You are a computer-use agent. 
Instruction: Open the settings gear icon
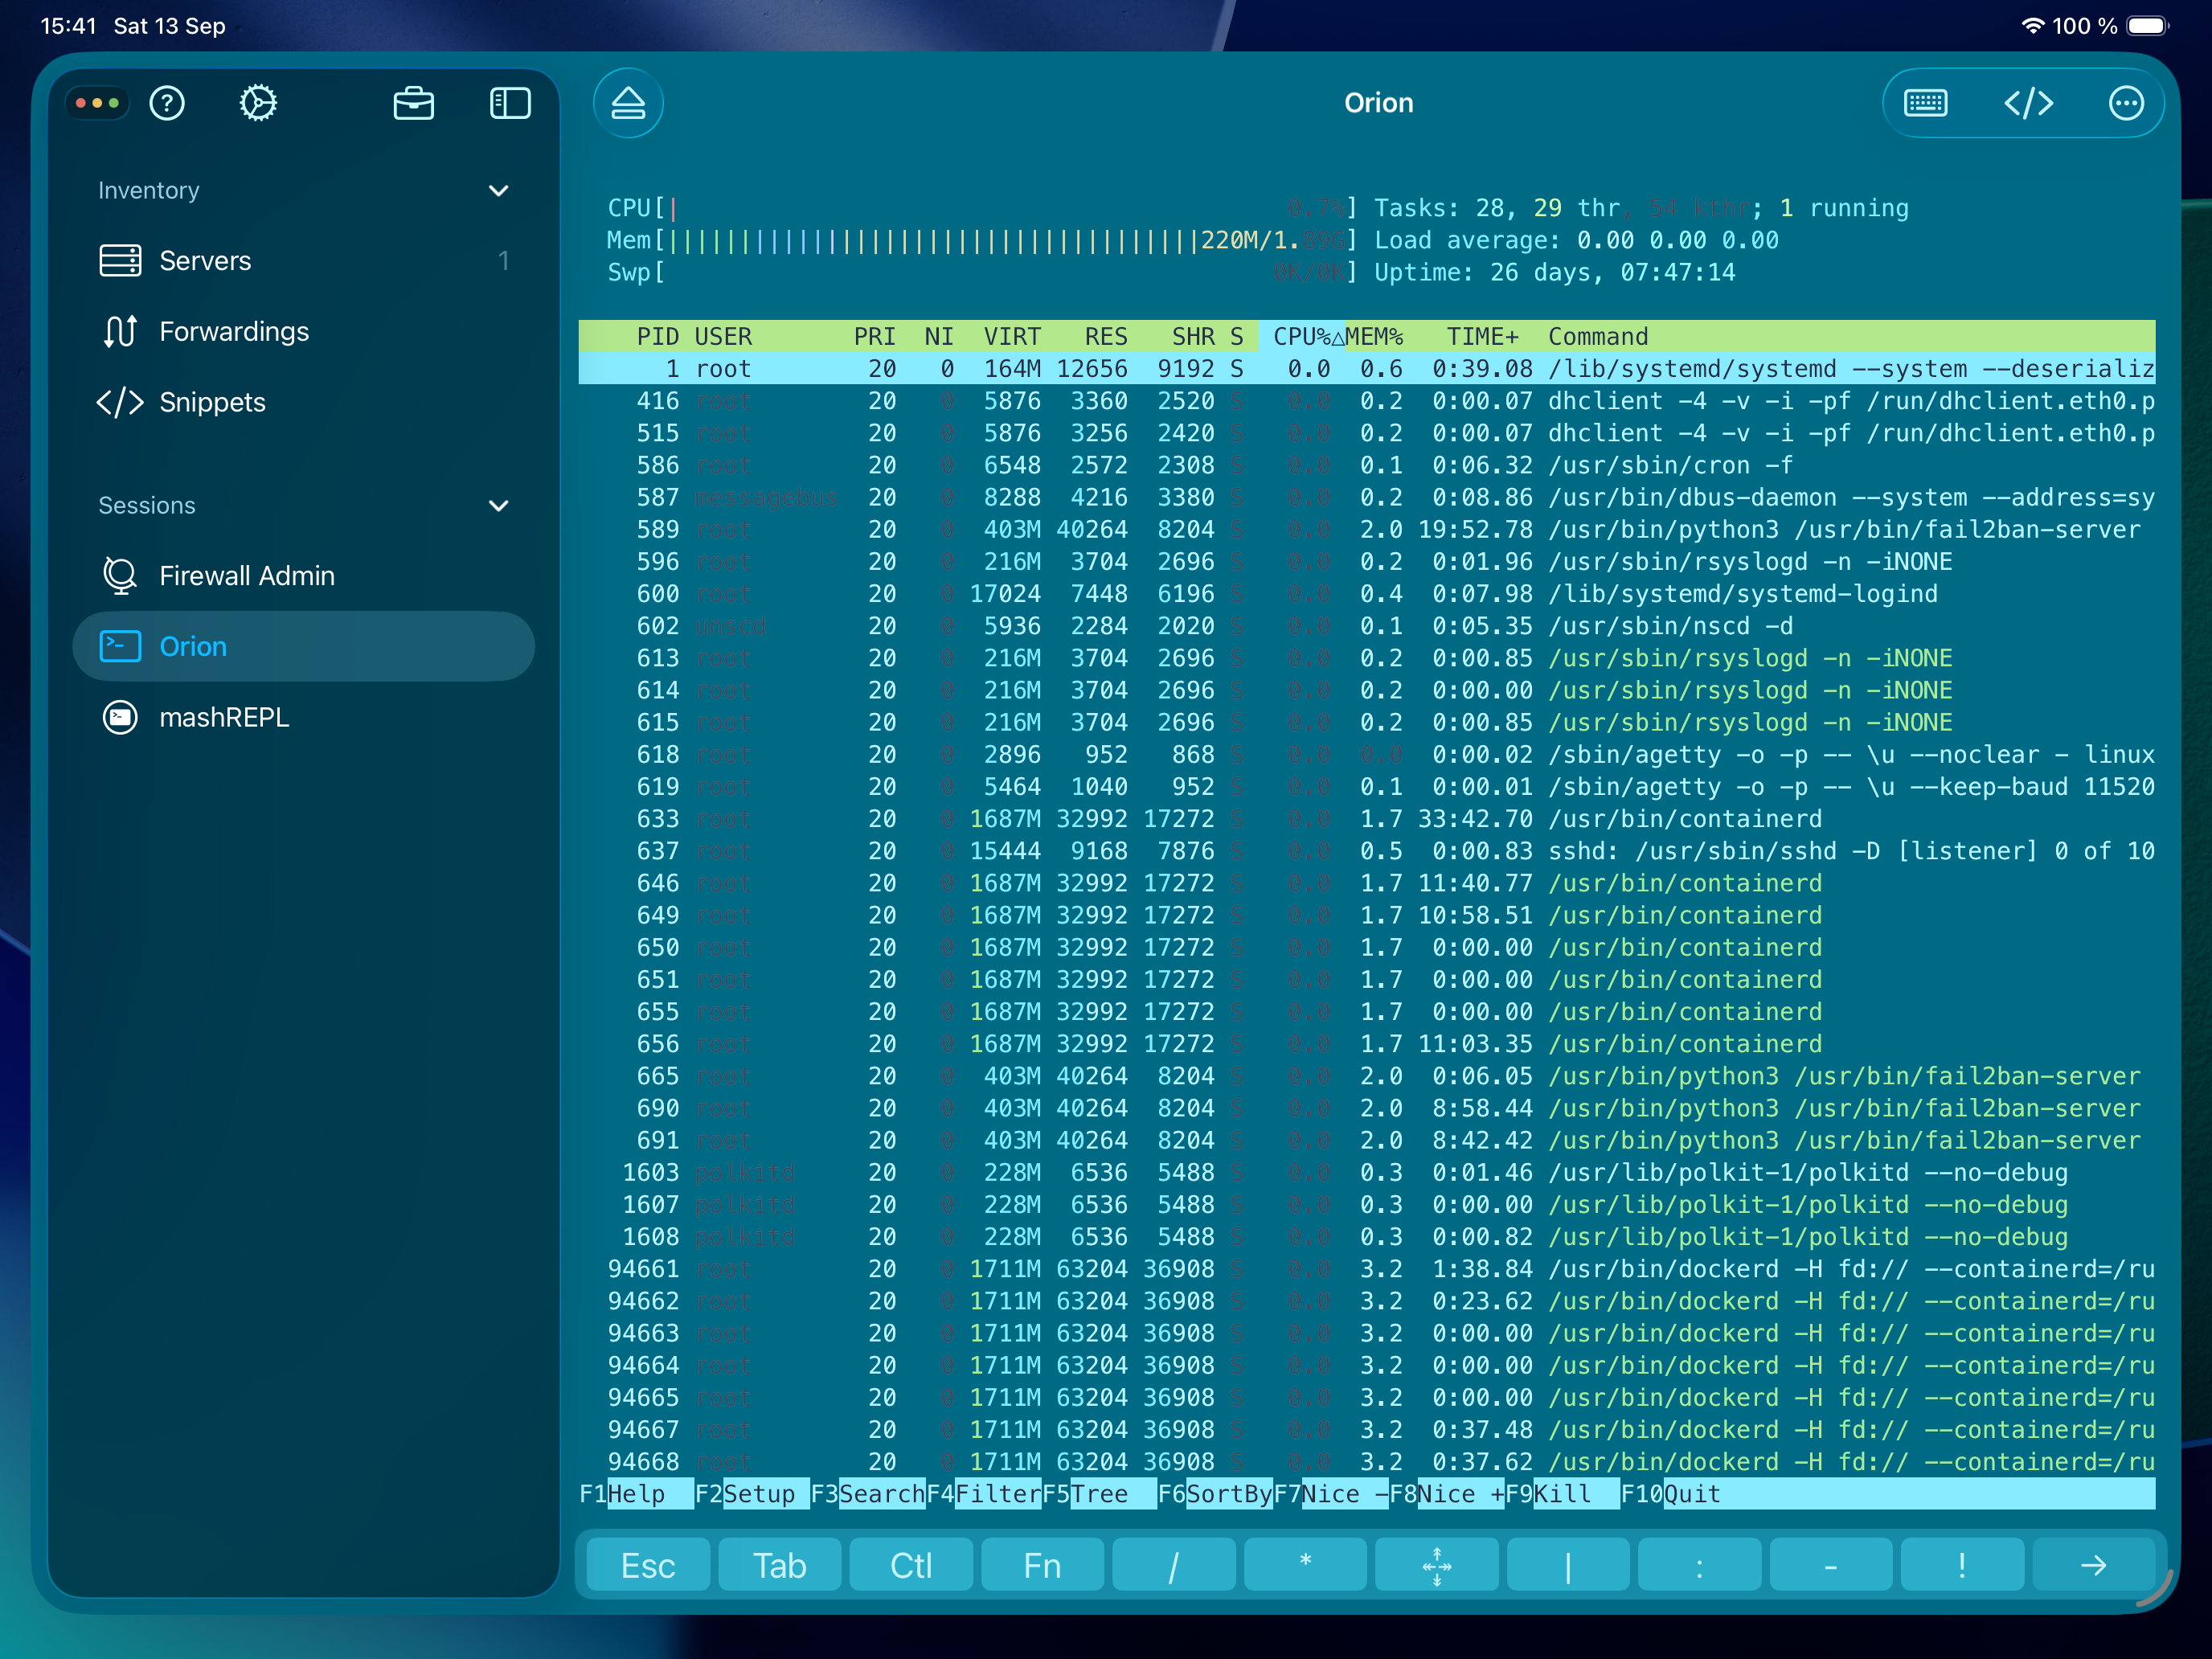pos(258,103)
